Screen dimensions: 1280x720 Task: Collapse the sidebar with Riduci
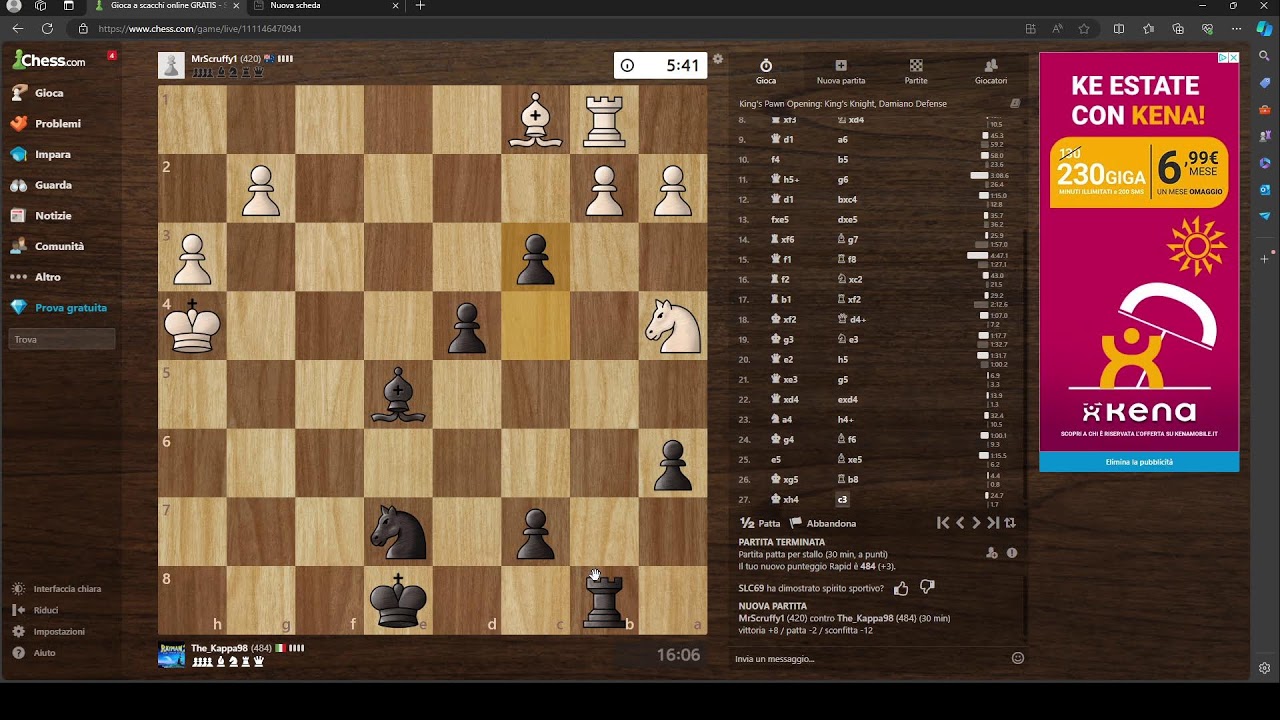(35, 610)
